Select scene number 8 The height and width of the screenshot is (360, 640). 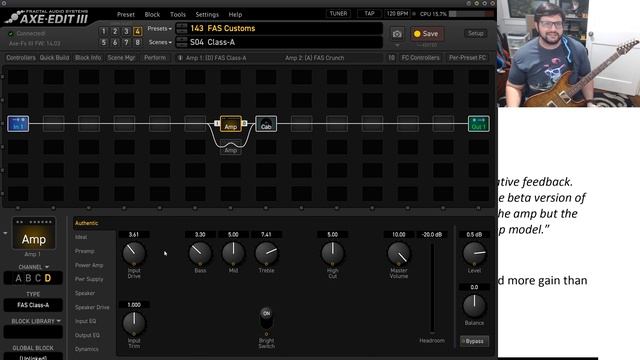coord(138,42)
